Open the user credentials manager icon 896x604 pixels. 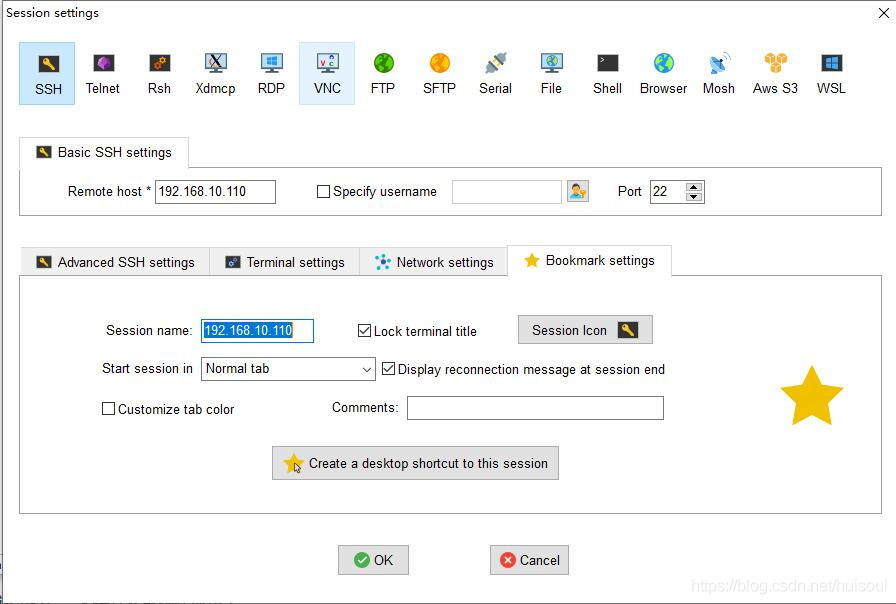tap(578, 191)
